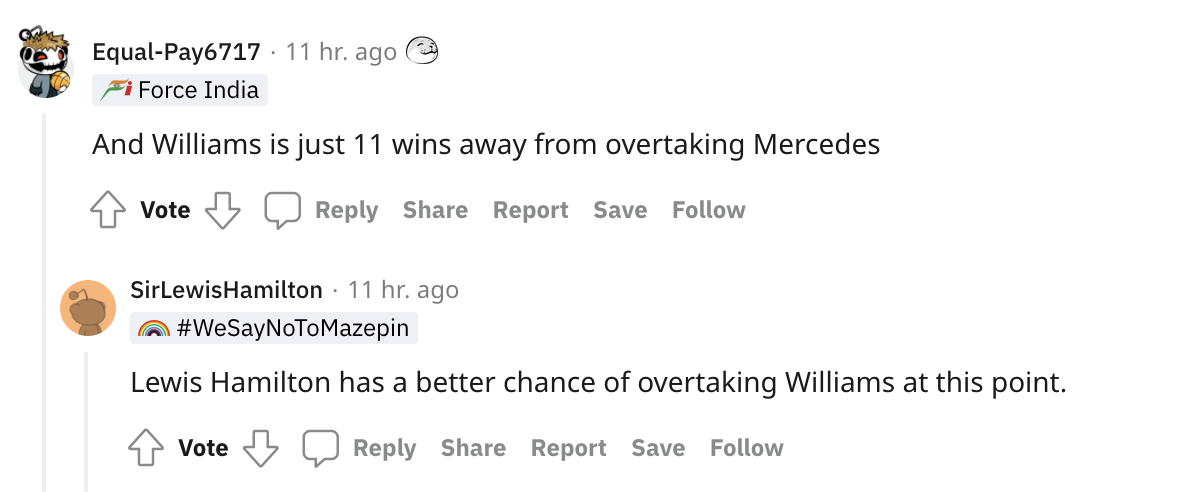The image size is (1188, 492).
Task: Upvote SirLewisHamilton's reply
Action: pyautogui.click(x=147, y=448)
